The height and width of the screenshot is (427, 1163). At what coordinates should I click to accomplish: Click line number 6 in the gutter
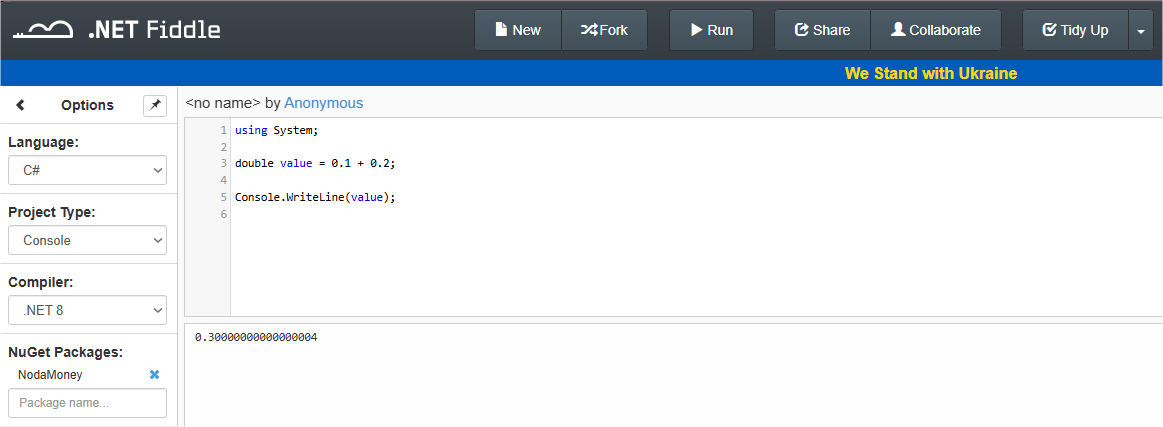[223, 214]
